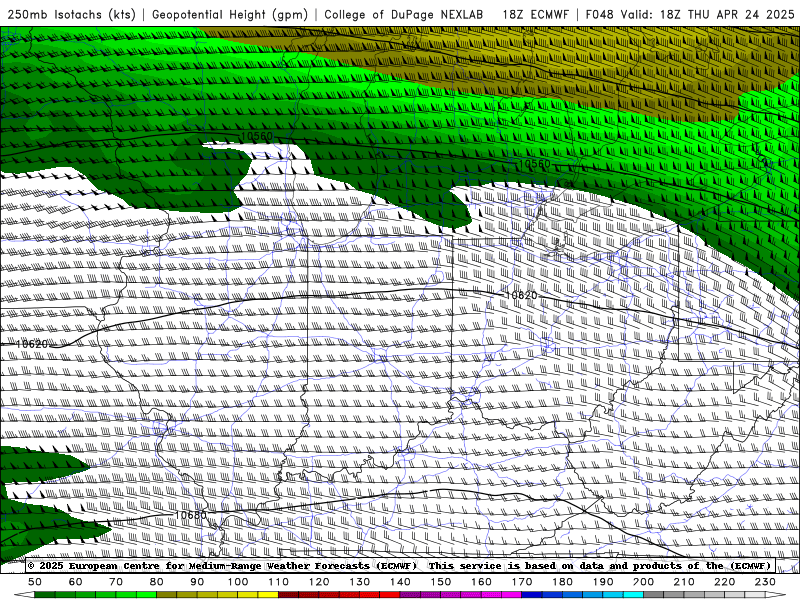The image size is (800, 600).
Task: Click the 200 knot colorbar label
Action: tap(644, 582)
